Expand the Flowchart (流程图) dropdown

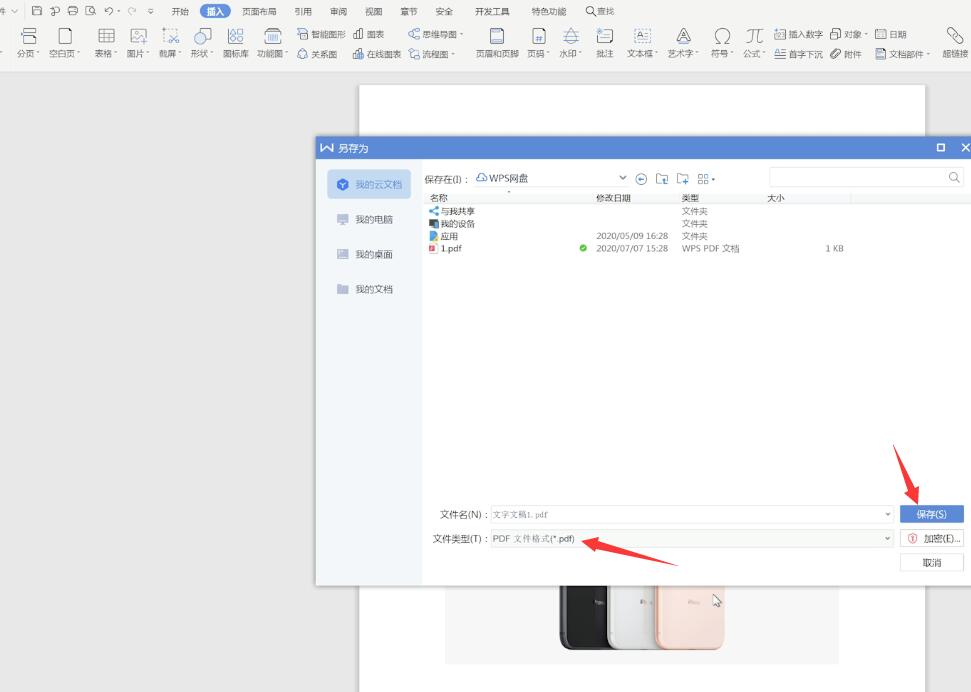pyautogui.click(x=453, y=54)
